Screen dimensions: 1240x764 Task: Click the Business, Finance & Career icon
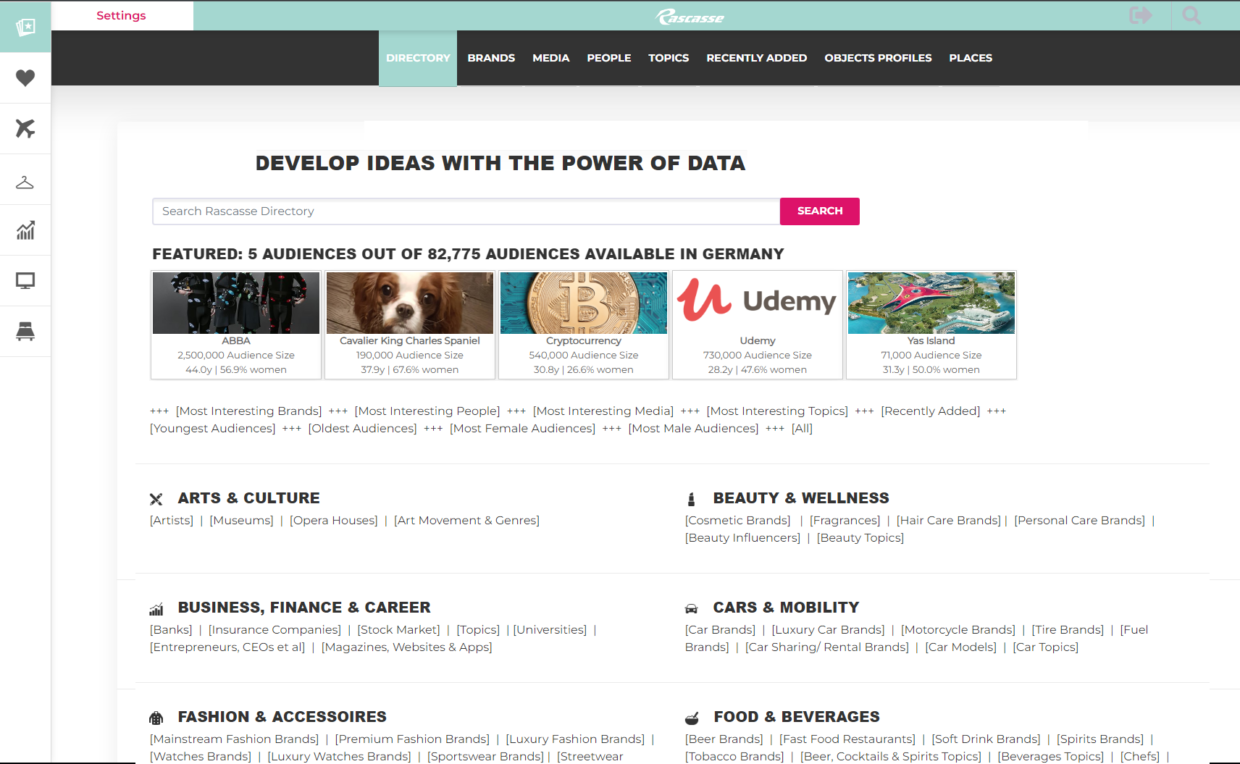156,609
